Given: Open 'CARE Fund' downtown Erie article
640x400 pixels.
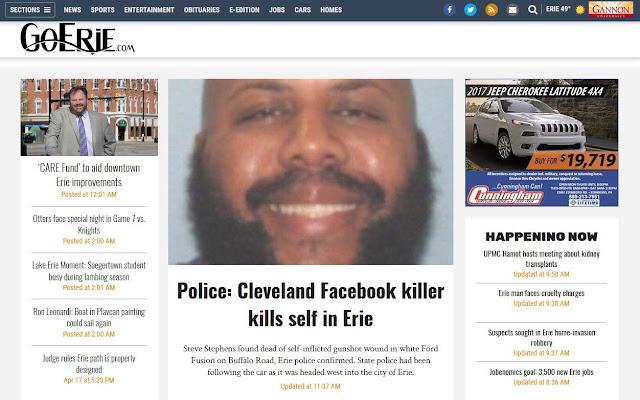Looking at the screenshot, I should point(89,175).
